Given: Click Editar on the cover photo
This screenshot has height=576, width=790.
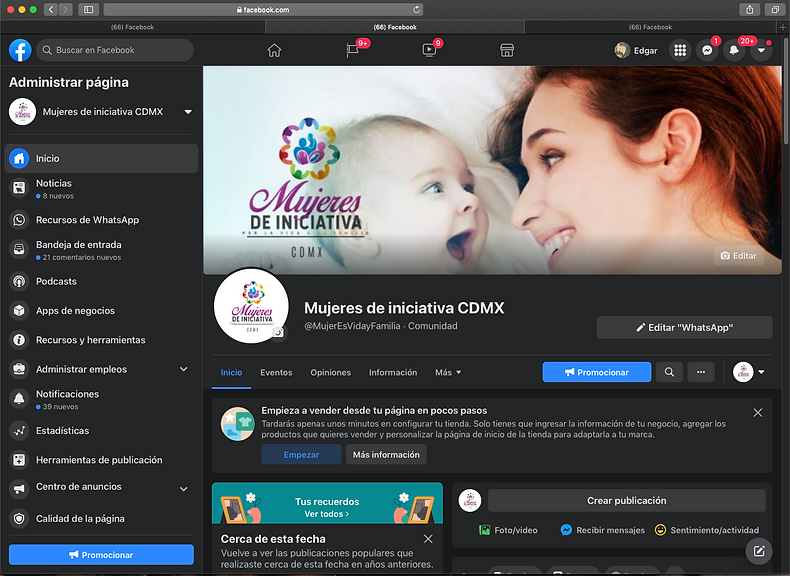Looking at the screenshot, I should point(739,255).
